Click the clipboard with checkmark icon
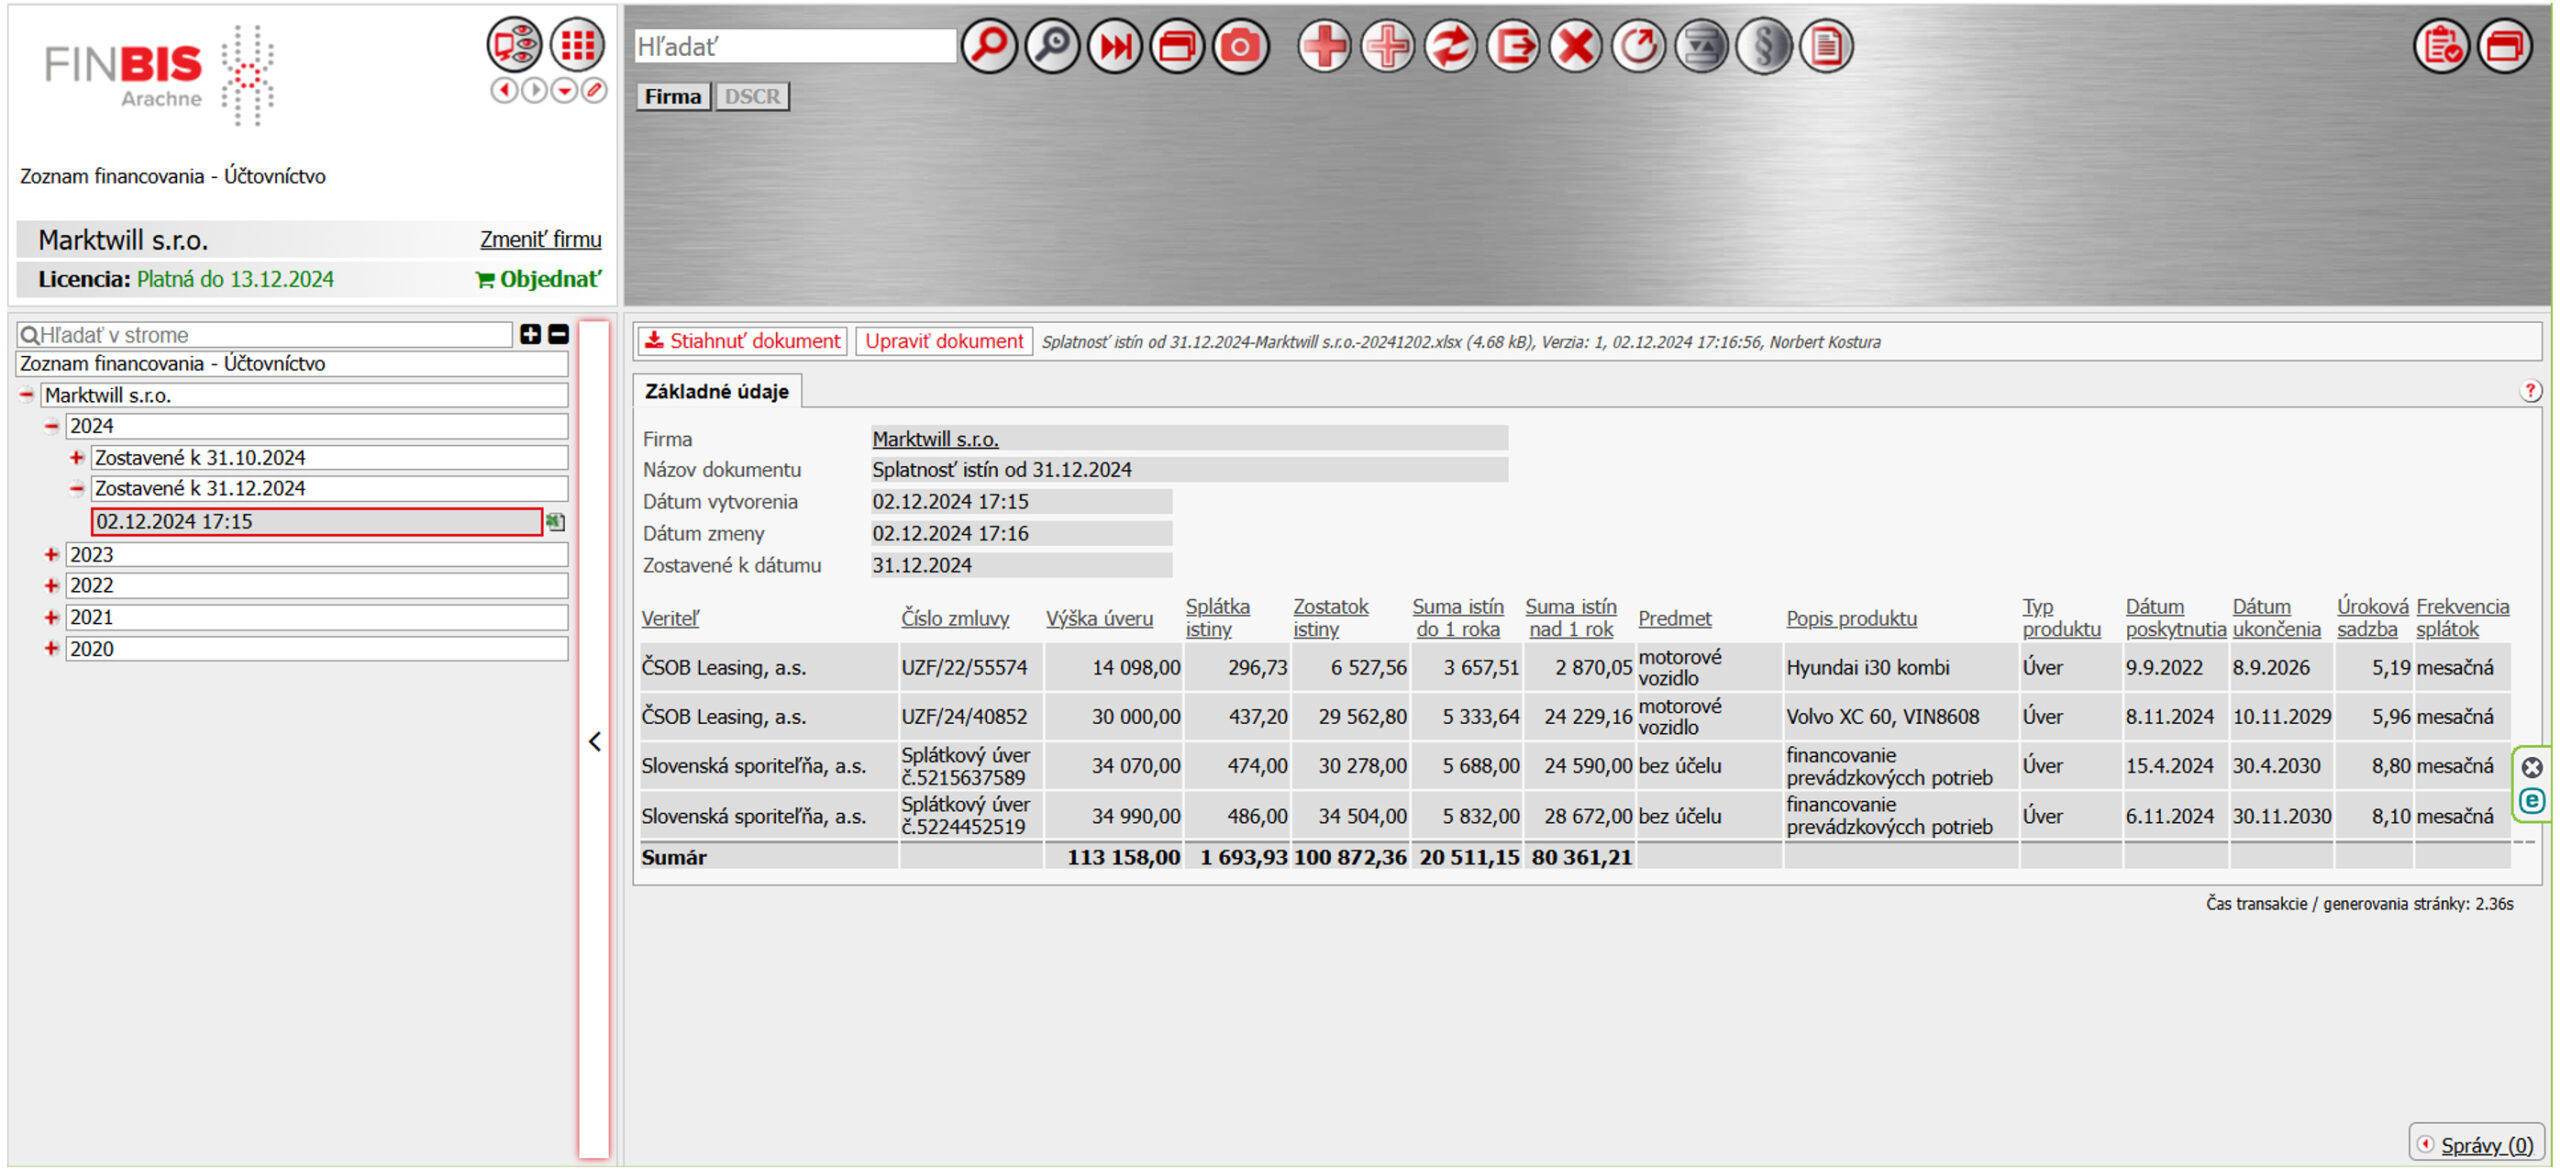This screenshot has width=2560, height=1169. click(2441, 46)
